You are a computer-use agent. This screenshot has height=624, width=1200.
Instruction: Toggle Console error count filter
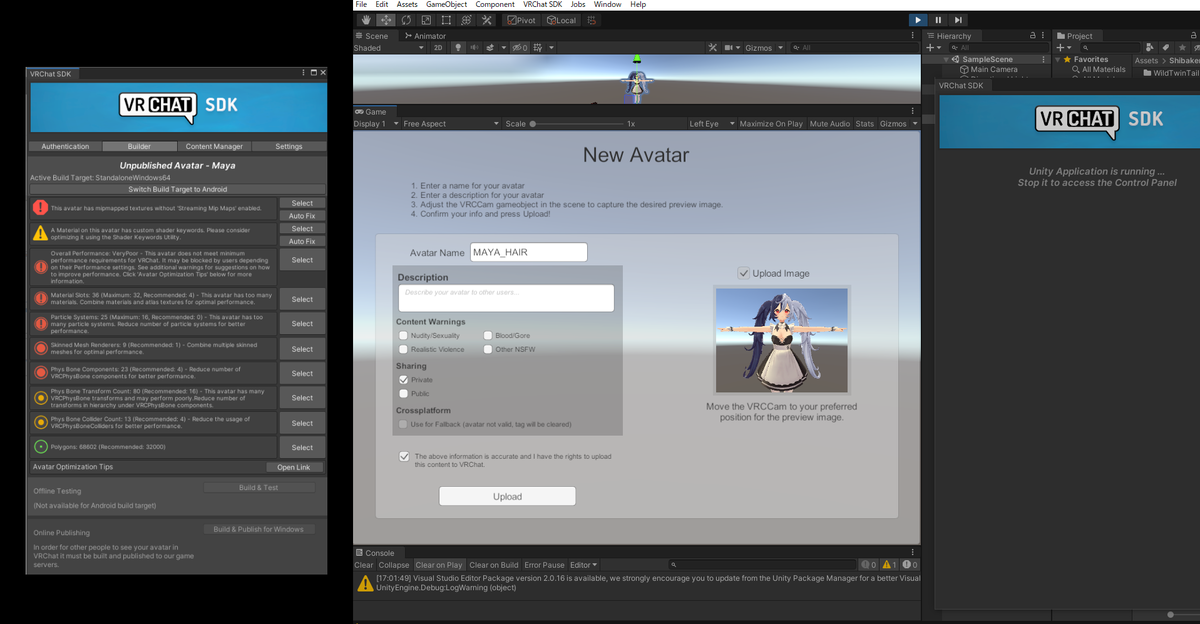(x=910, y=565)
